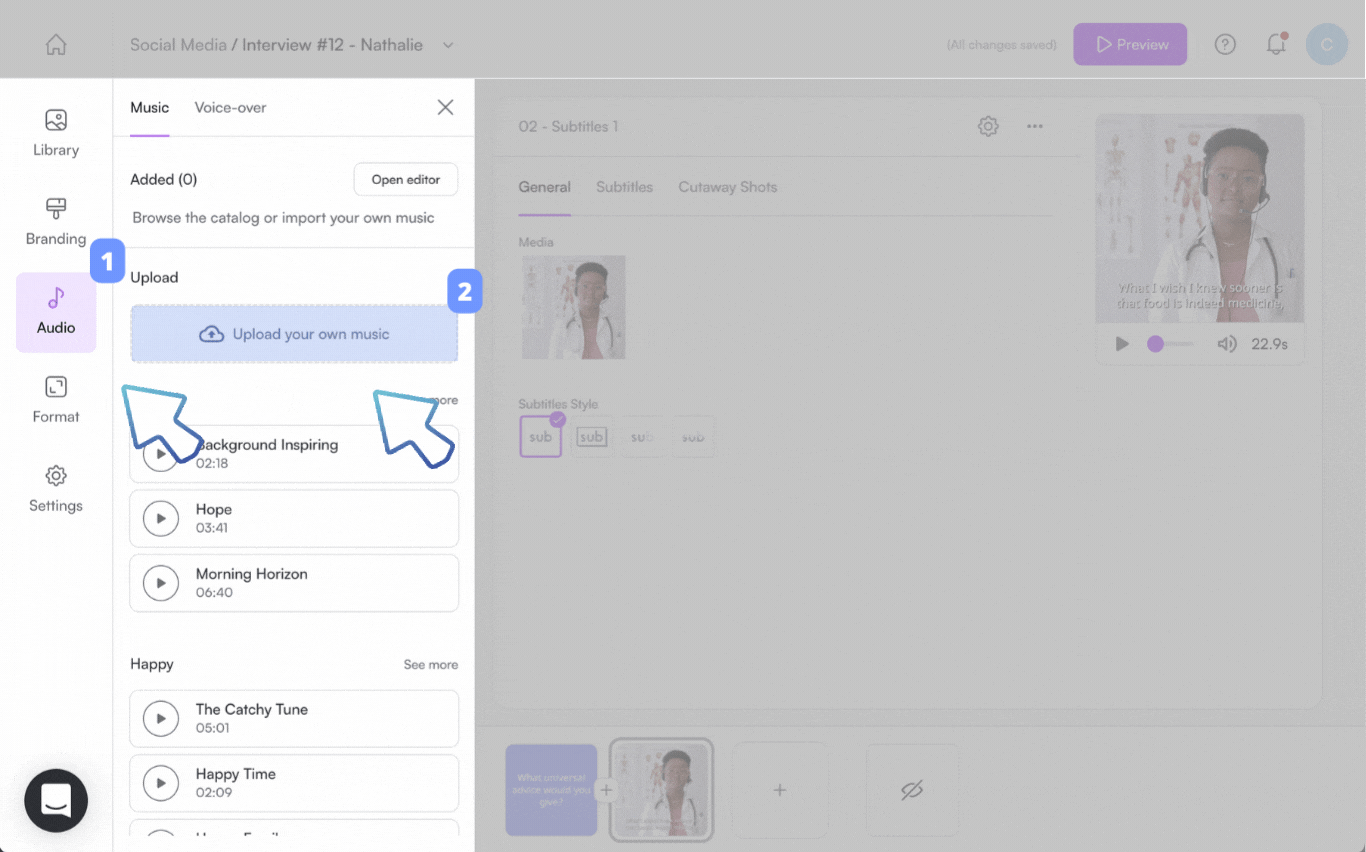
Task: Select The Catchy Tune track title
Action: coord(252,709)
